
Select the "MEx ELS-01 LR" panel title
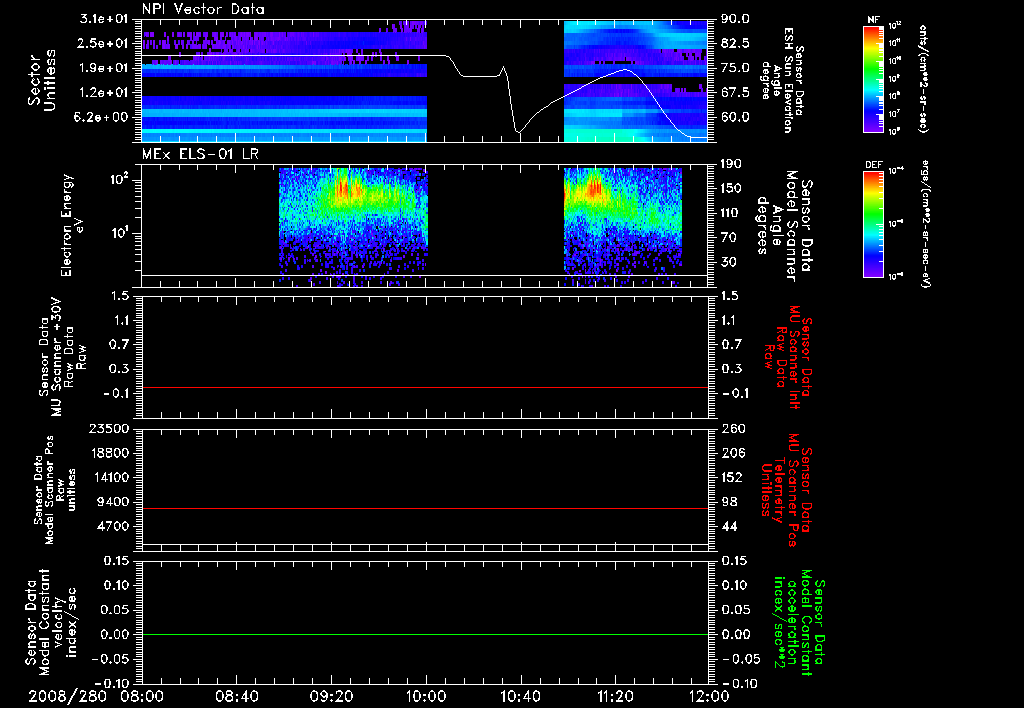[200, 154]
